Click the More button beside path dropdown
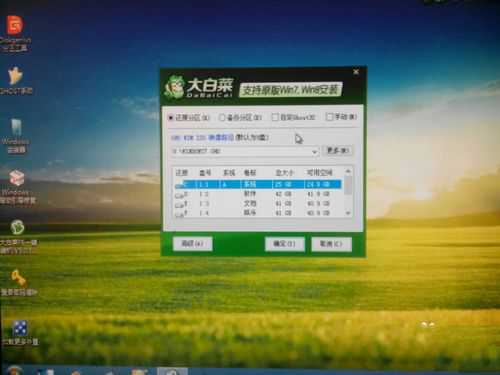Screen dimensions: 500x375 click(337, 151)
